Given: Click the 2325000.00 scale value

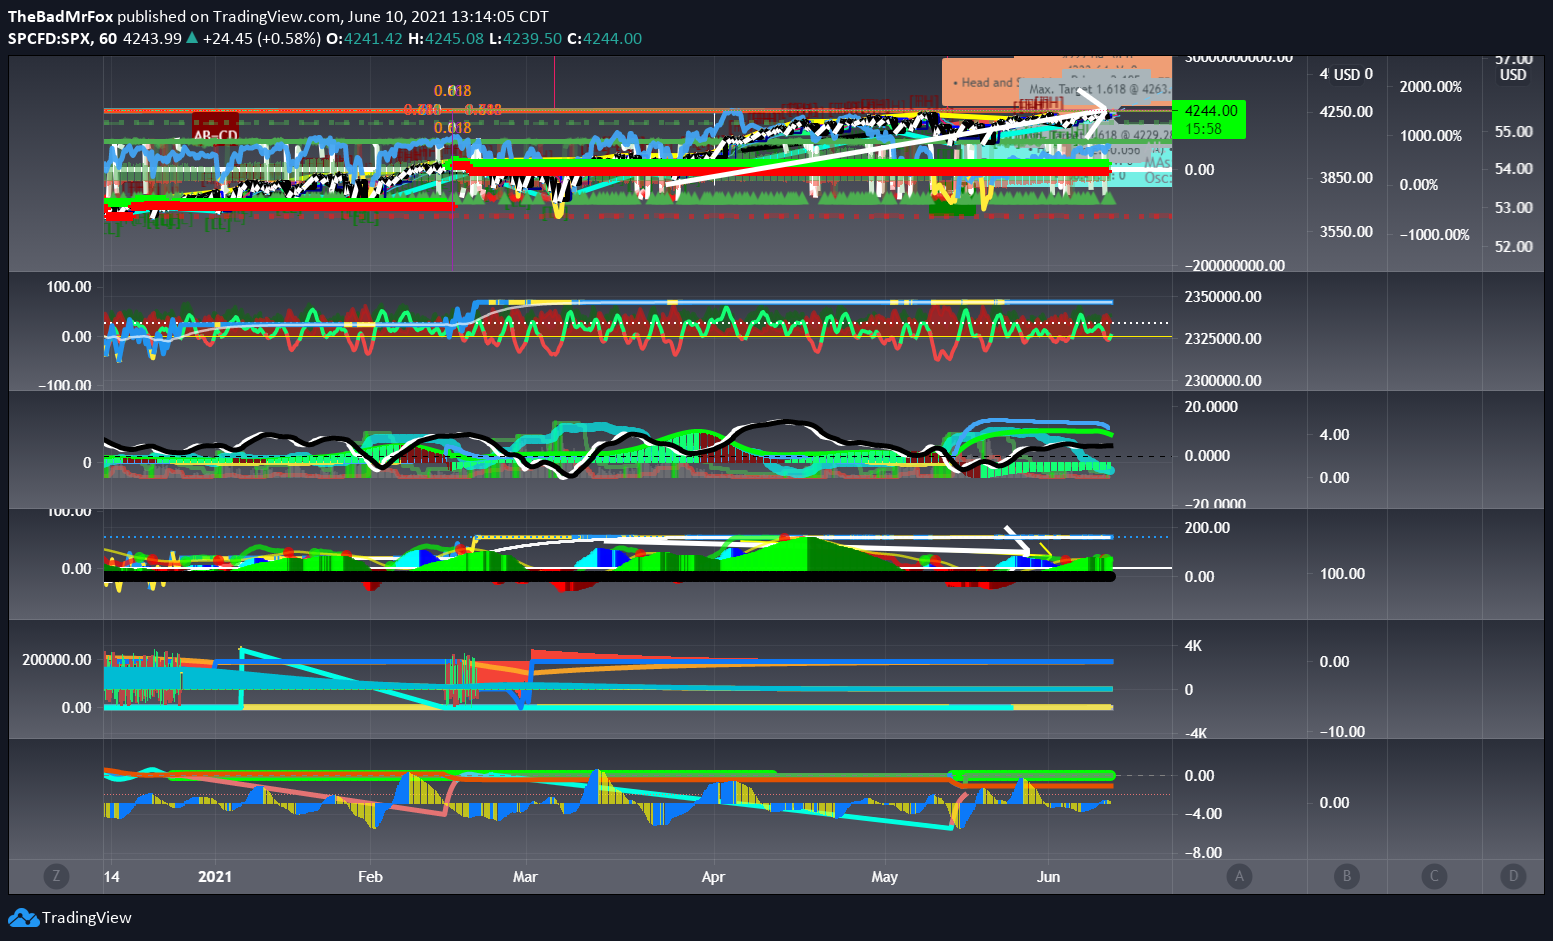Looking at the screenshot, I should point(1223,338).
